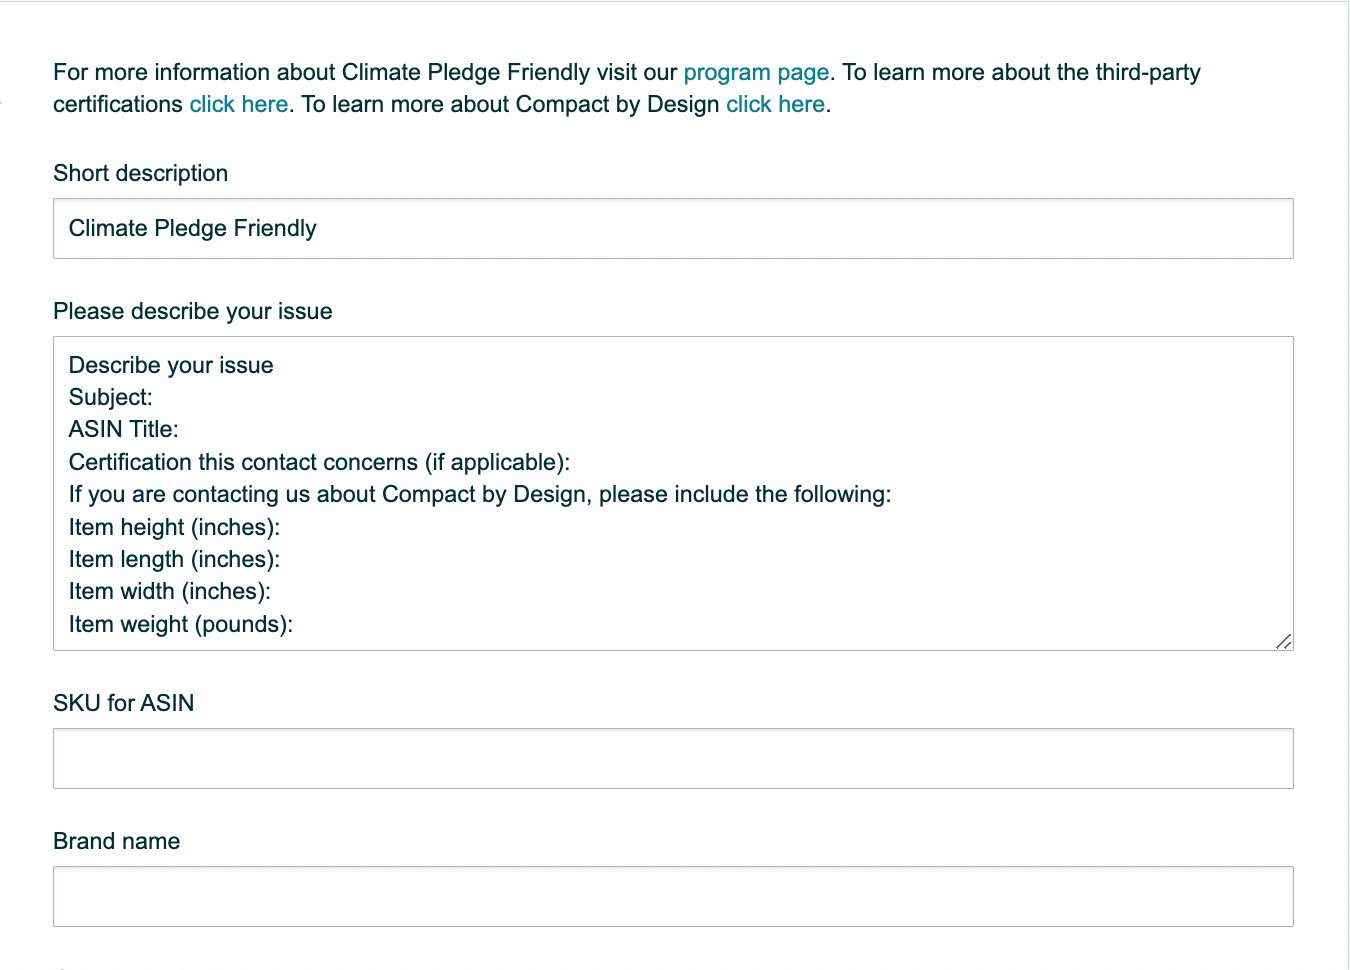Set cursor at 'Item height (inches):' line
The height and width of the screenshot is (970, 1350).
pos(174,527)
